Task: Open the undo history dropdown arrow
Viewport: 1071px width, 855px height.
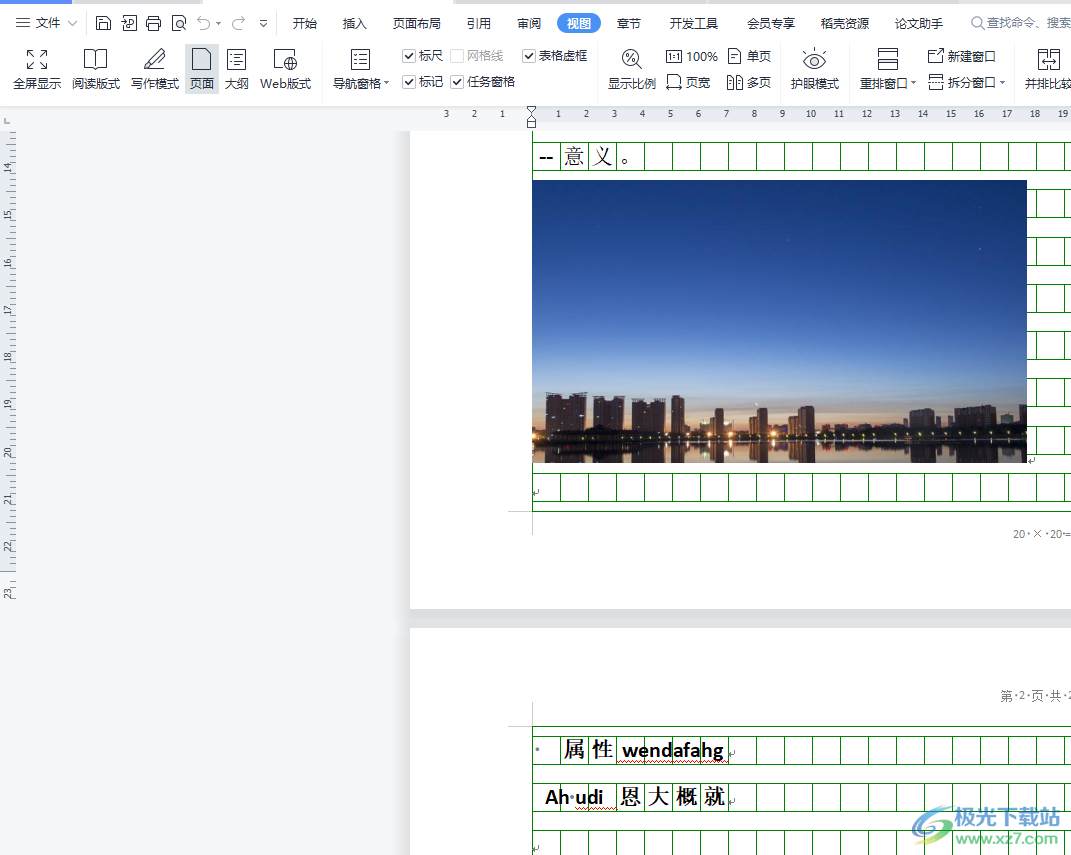Action: tap(219, 23)
